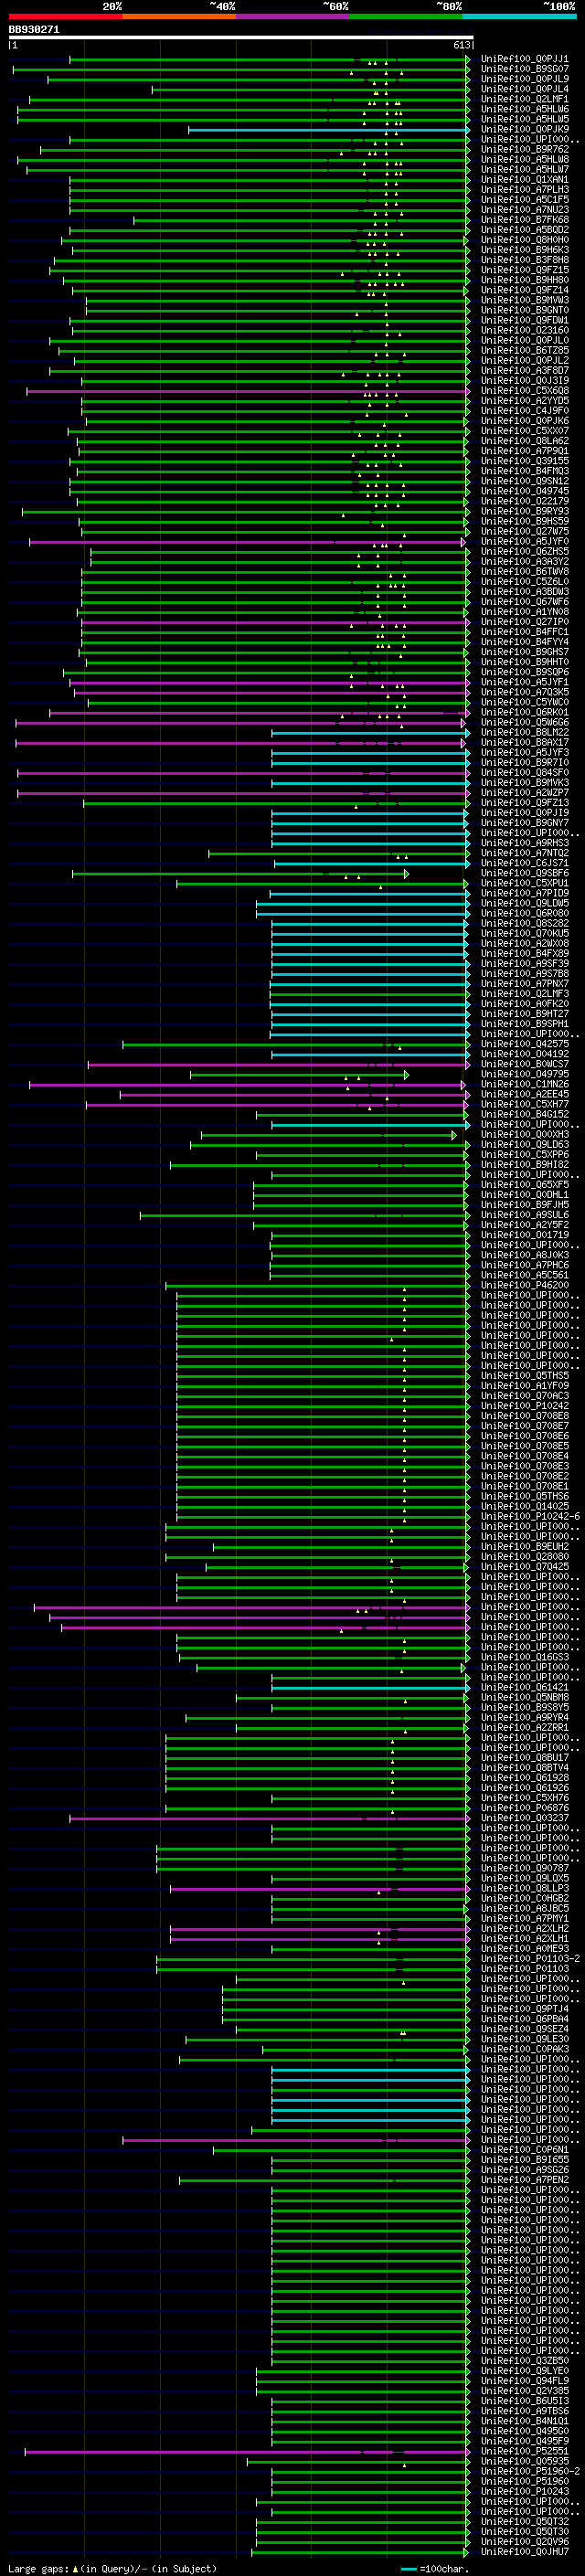Image resolution: width=585 pixels, height=2576 pixels.
Task: Select hit label UniRef100_Q50T32
Action: (524, 2522)
